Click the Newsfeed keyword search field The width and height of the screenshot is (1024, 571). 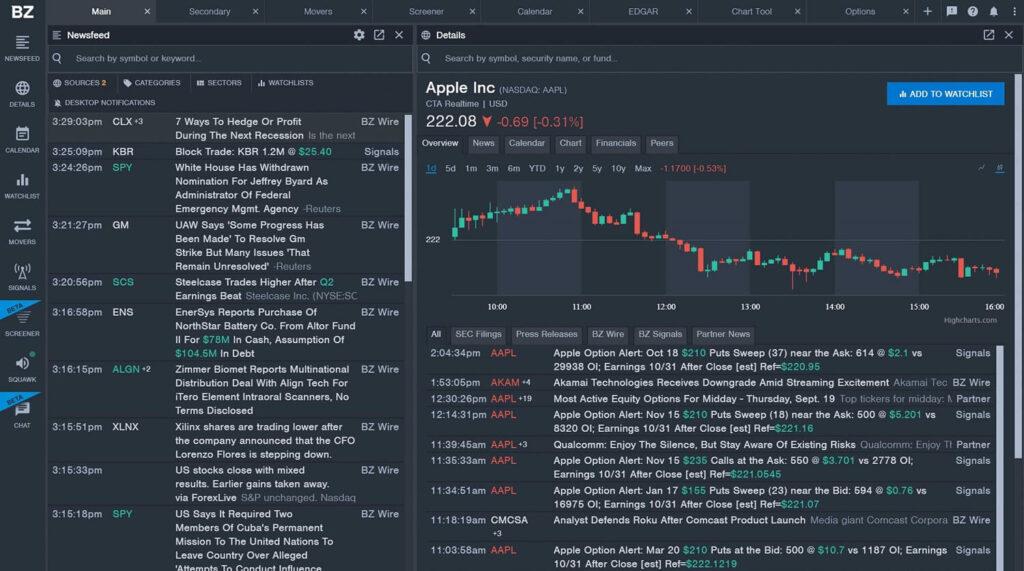(230, 58)
